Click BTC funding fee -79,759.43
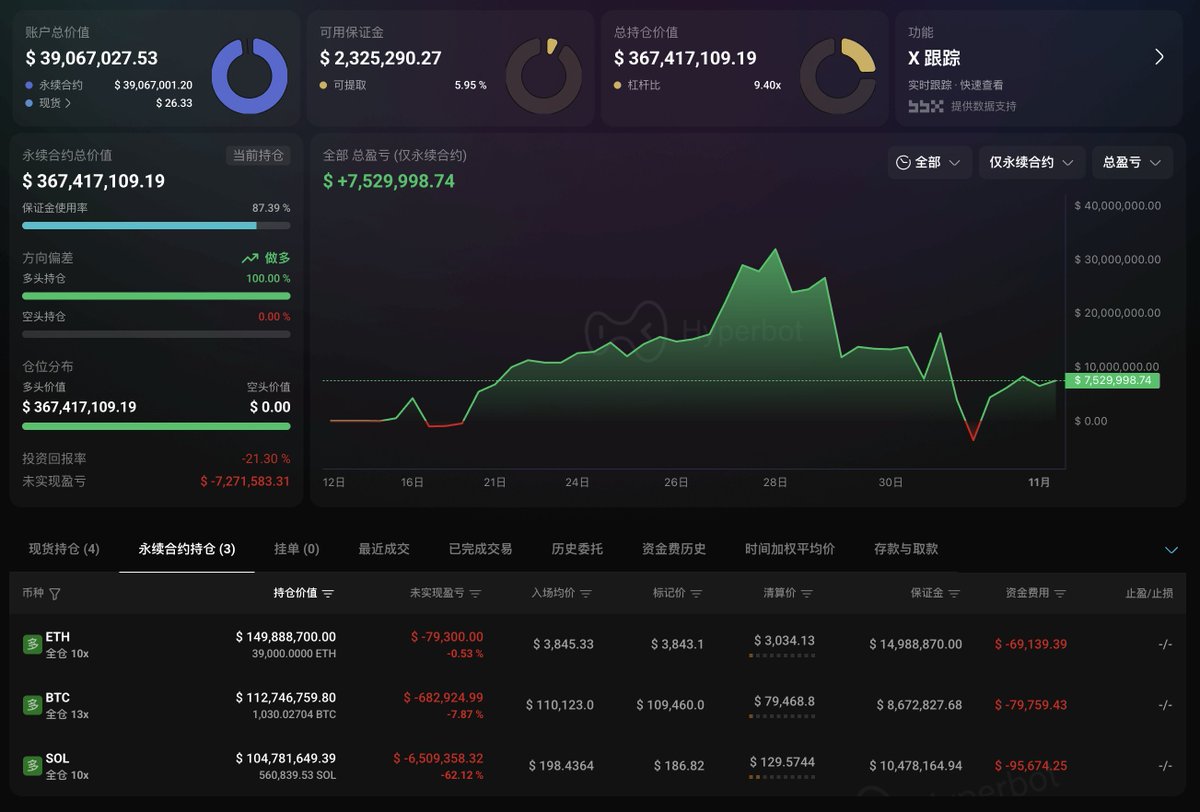Screen dimensions: 1200x812 pos(1031,706)
